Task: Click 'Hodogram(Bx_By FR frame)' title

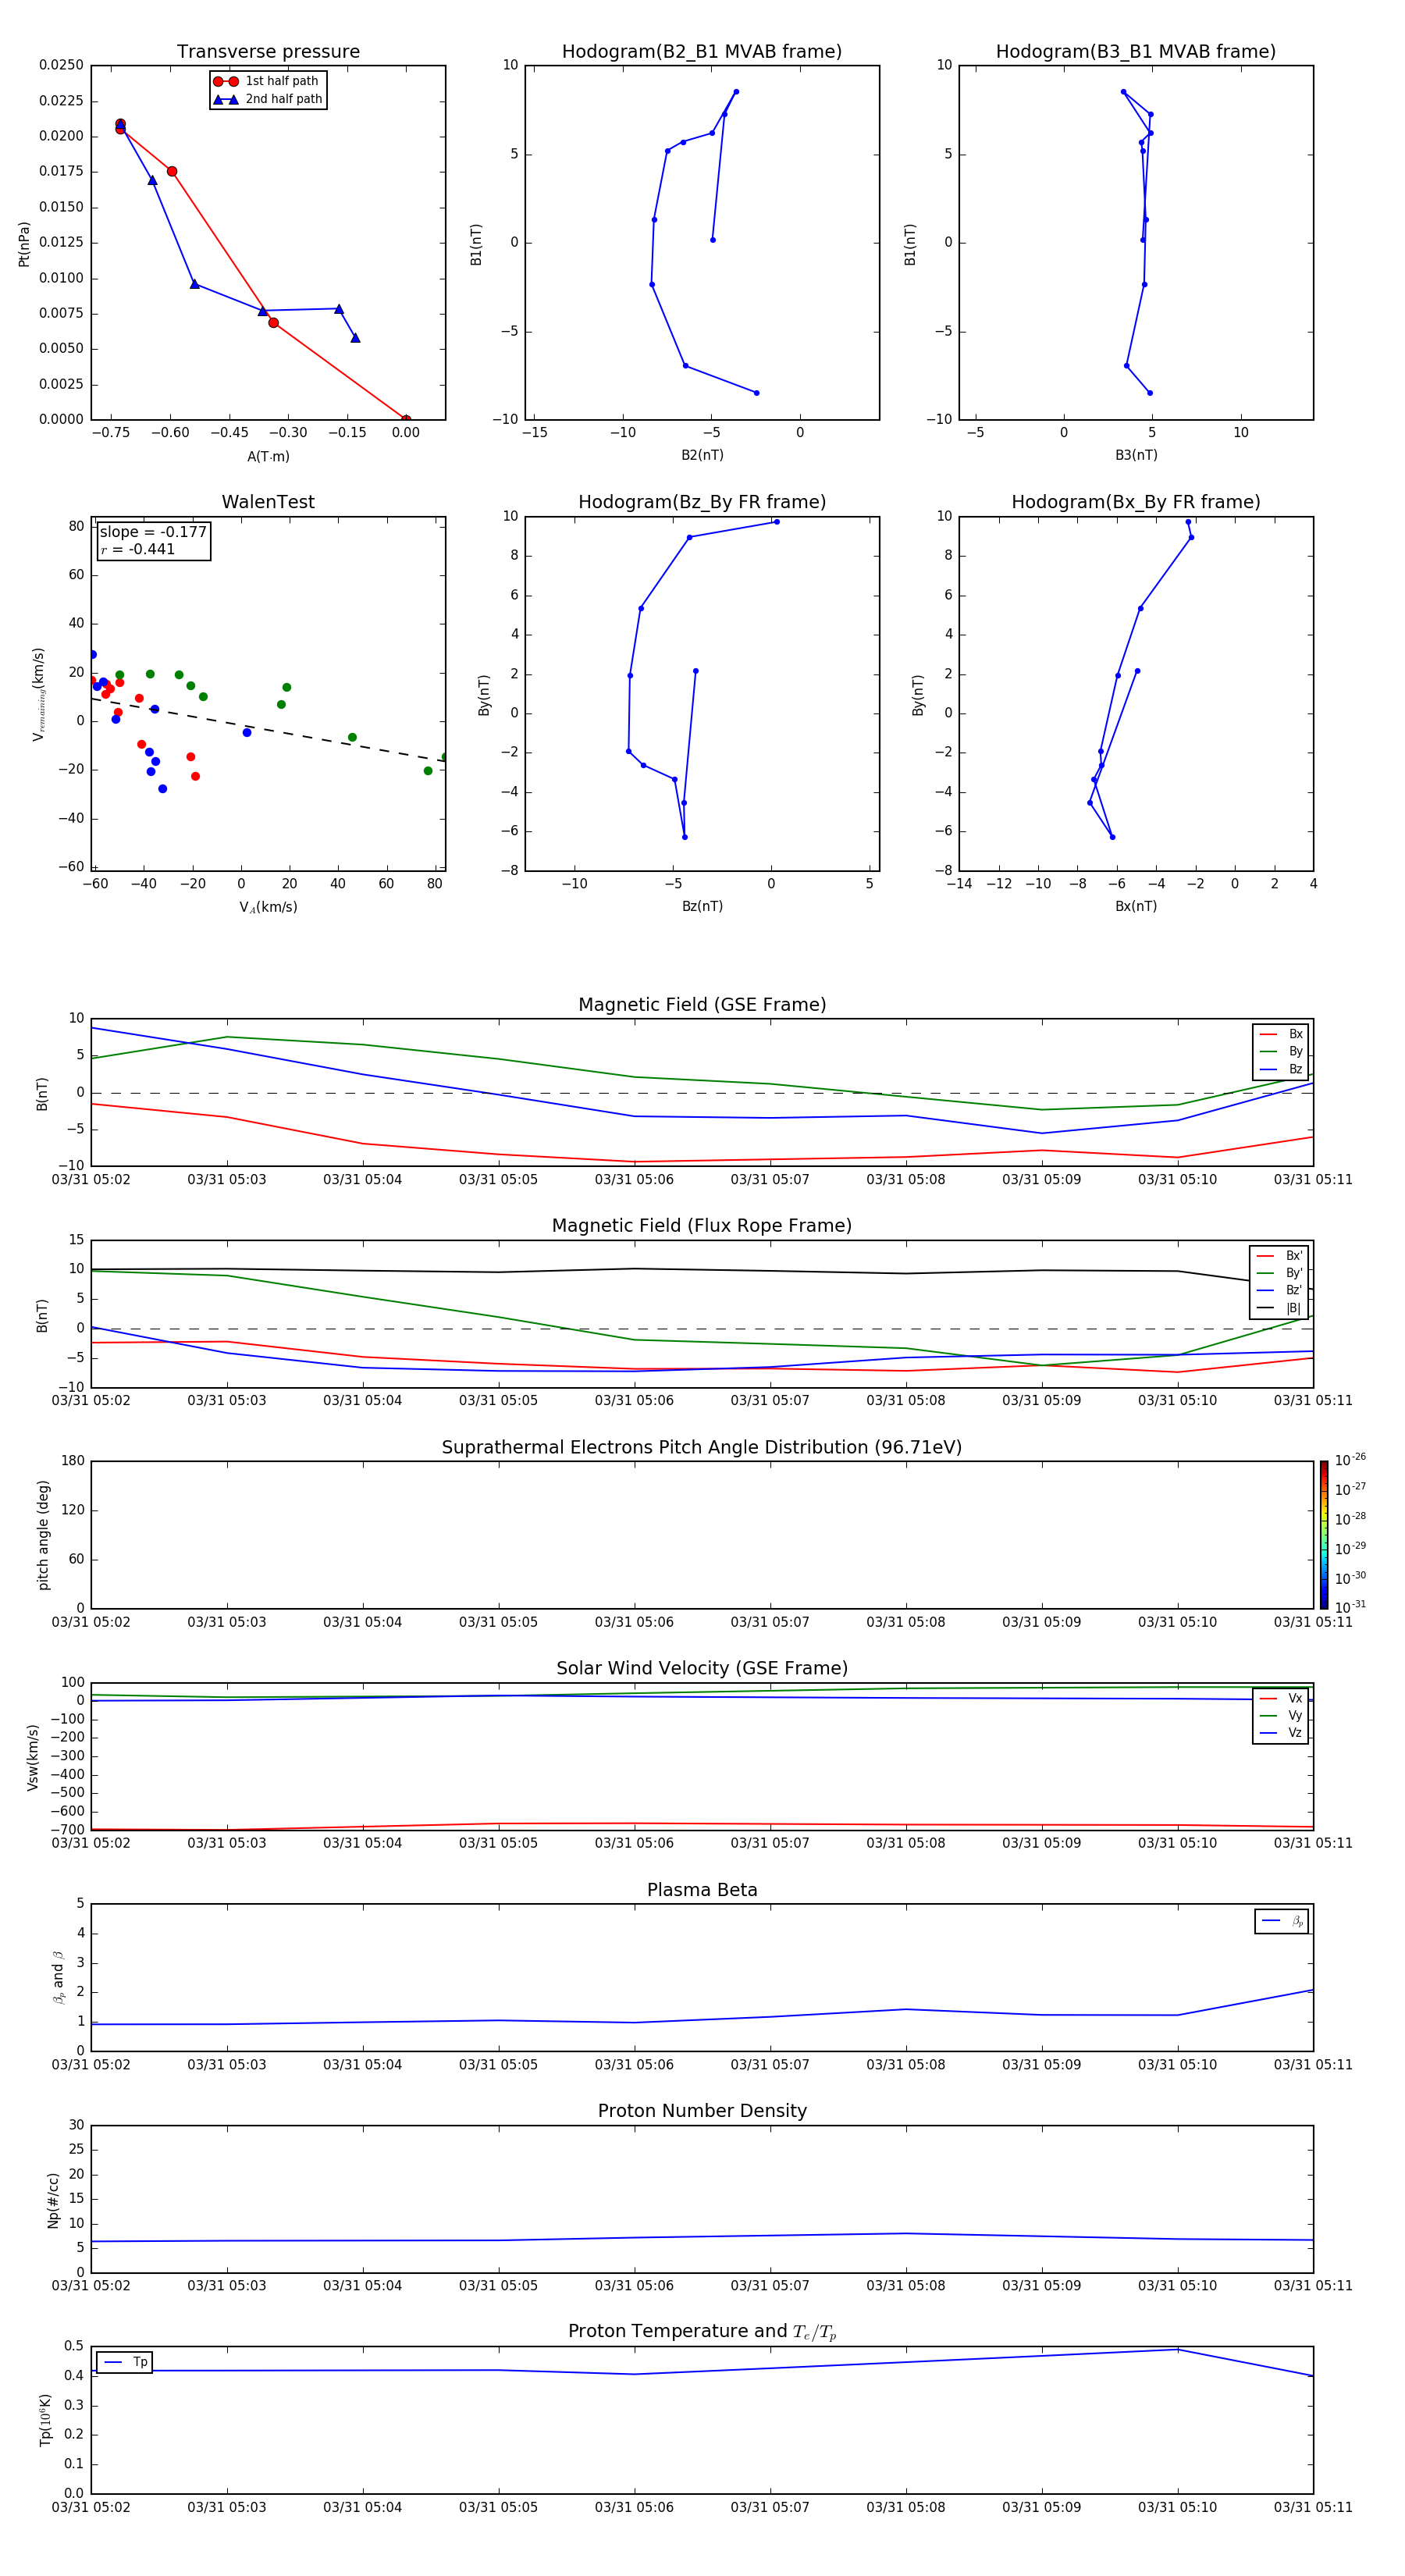Action: [x=1136, y=502]
